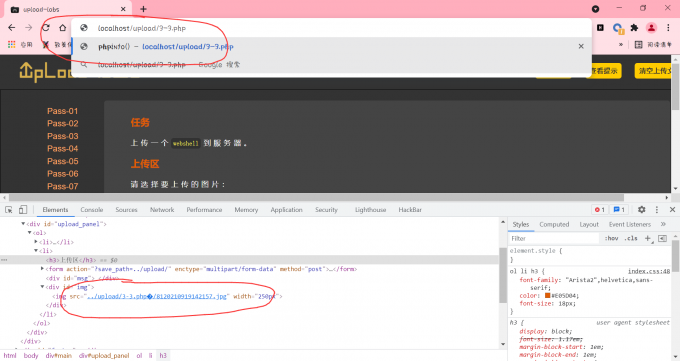Open the DevTools three-dot customize menu
The image size is (680, 361).
click(x=657, y=210)
